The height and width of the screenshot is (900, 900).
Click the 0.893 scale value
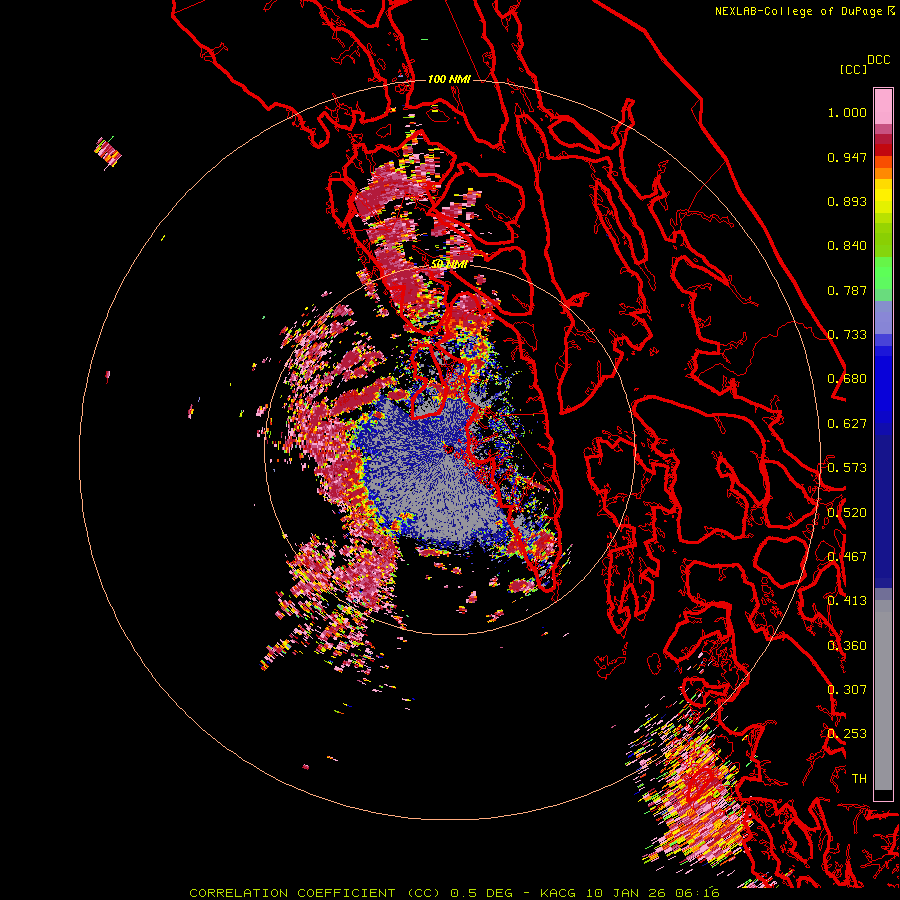click(x=847, y=201)
